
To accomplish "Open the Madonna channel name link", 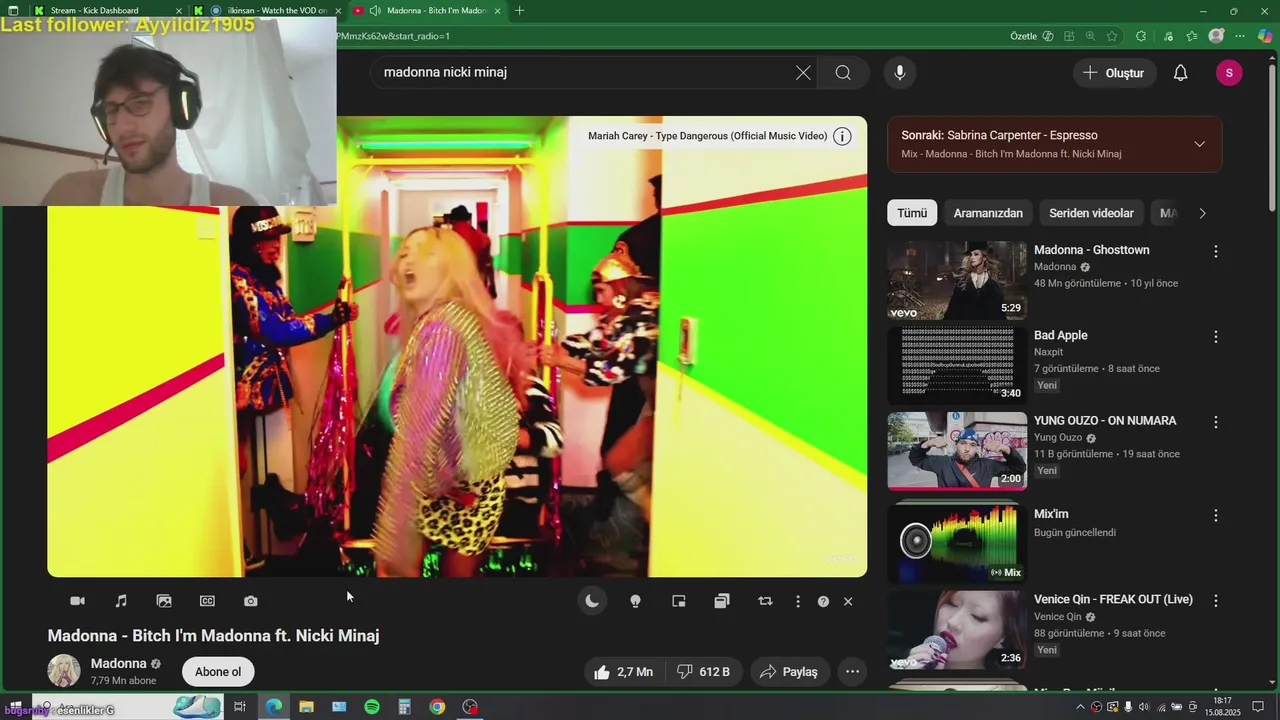I will (x=119, y=663).
